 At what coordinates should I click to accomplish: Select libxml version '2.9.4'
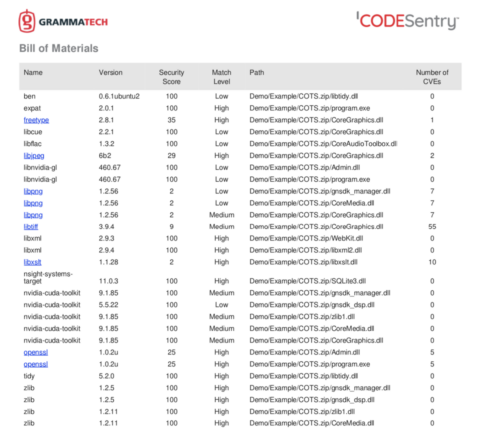pyautogui.click(x=106, y=250)
